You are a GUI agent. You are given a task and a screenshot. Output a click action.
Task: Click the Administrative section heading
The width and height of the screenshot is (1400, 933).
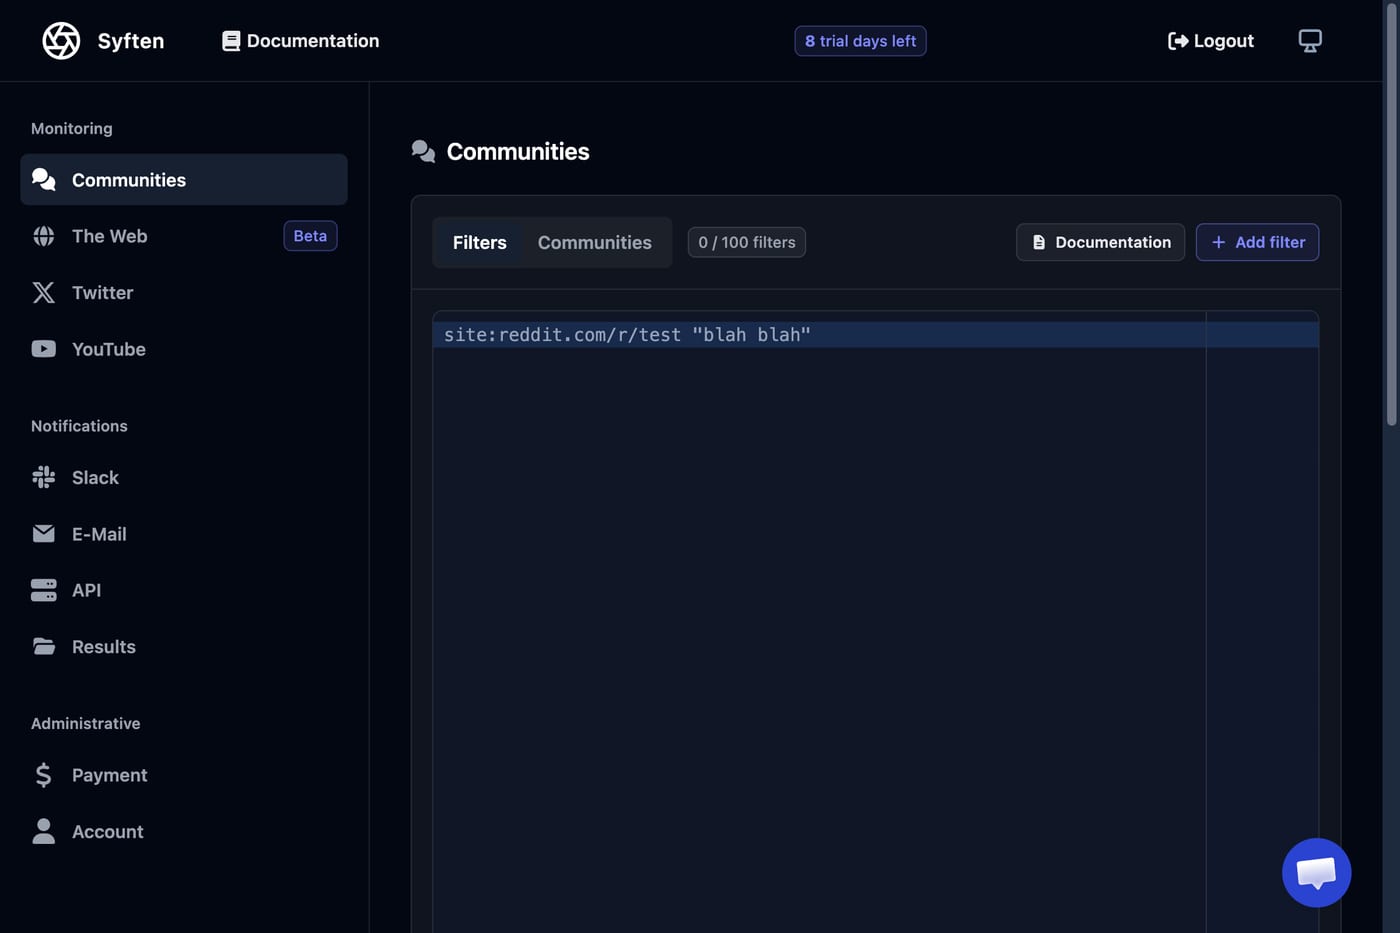(86, 723)
